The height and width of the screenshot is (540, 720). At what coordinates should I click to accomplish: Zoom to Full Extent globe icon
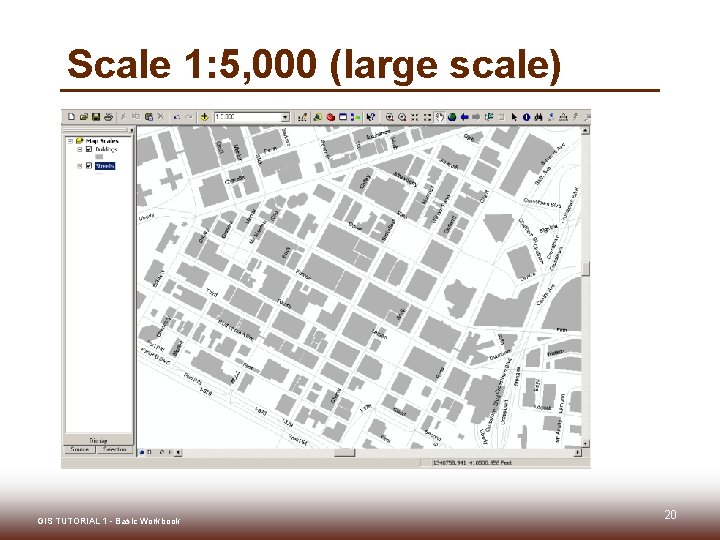tap(452, 117)
